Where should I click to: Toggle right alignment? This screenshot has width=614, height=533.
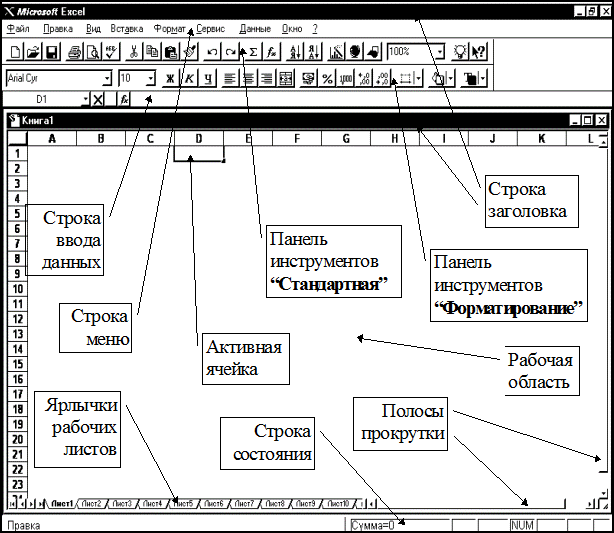(267, 78)
